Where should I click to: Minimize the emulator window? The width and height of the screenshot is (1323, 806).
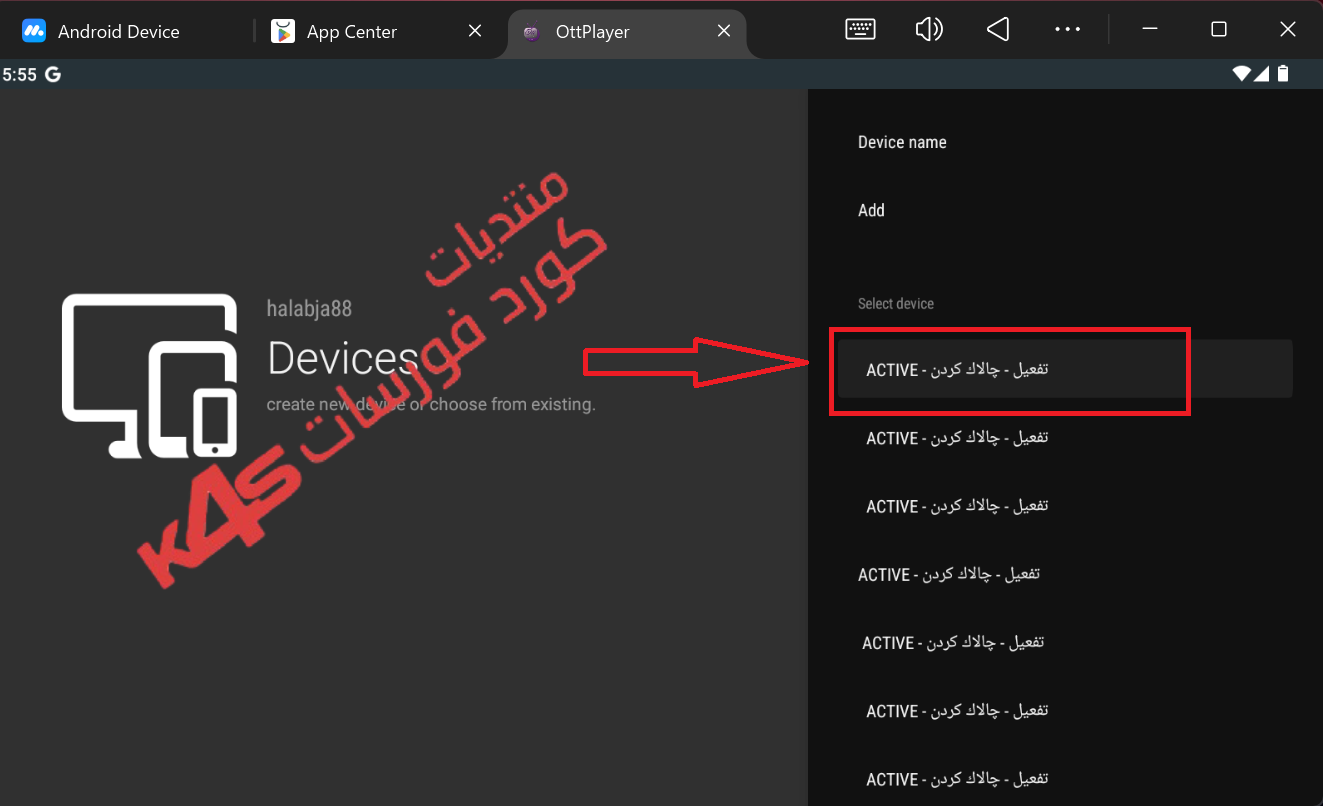1150,30
